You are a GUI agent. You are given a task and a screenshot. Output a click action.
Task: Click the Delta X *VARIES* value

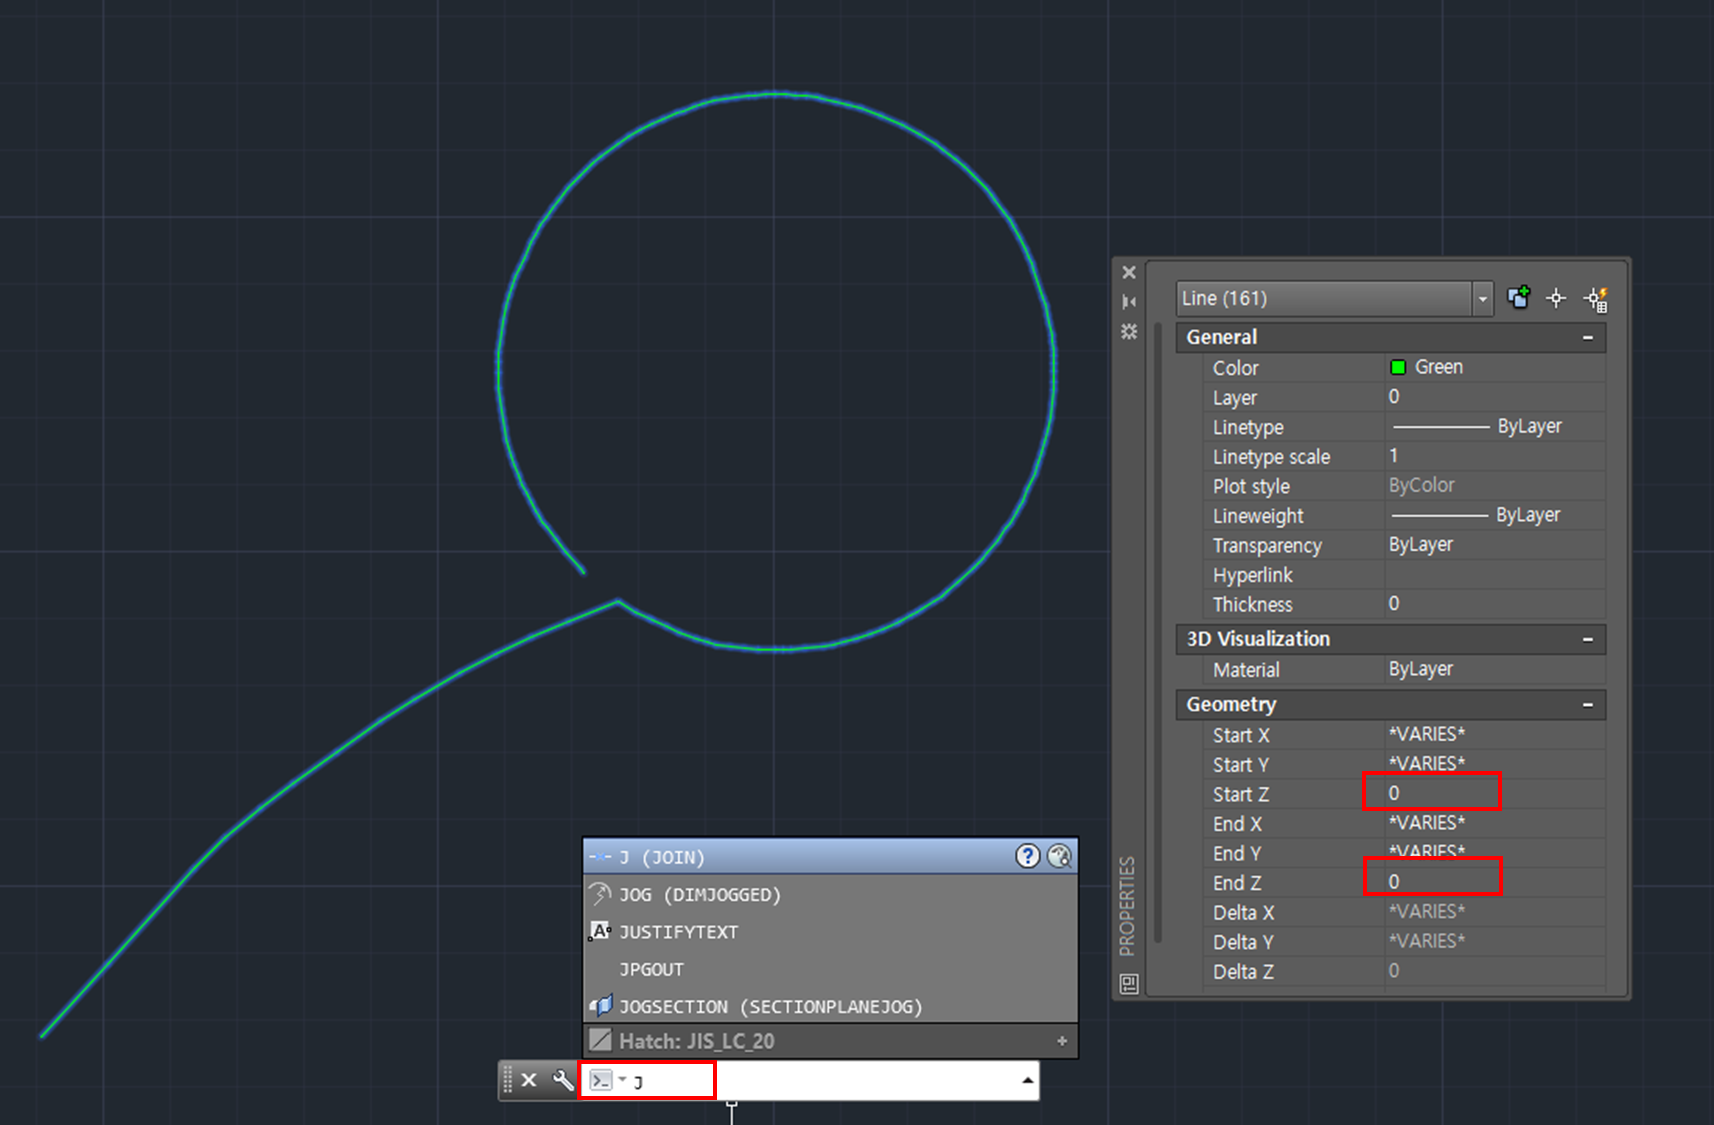pos(1495,912)
